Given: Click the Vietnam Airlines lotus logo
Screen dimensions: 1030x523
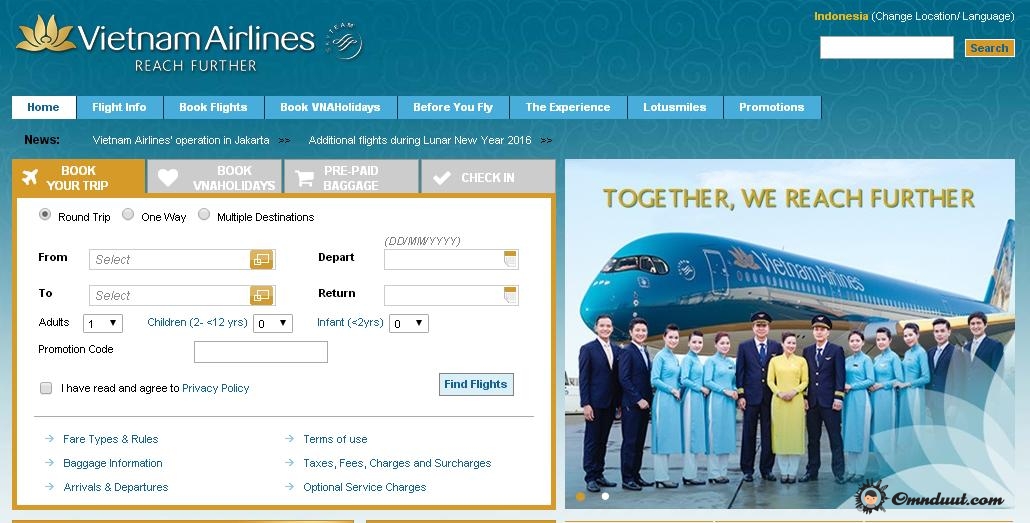Looking at the screenshot, I should tap(46, 34).
